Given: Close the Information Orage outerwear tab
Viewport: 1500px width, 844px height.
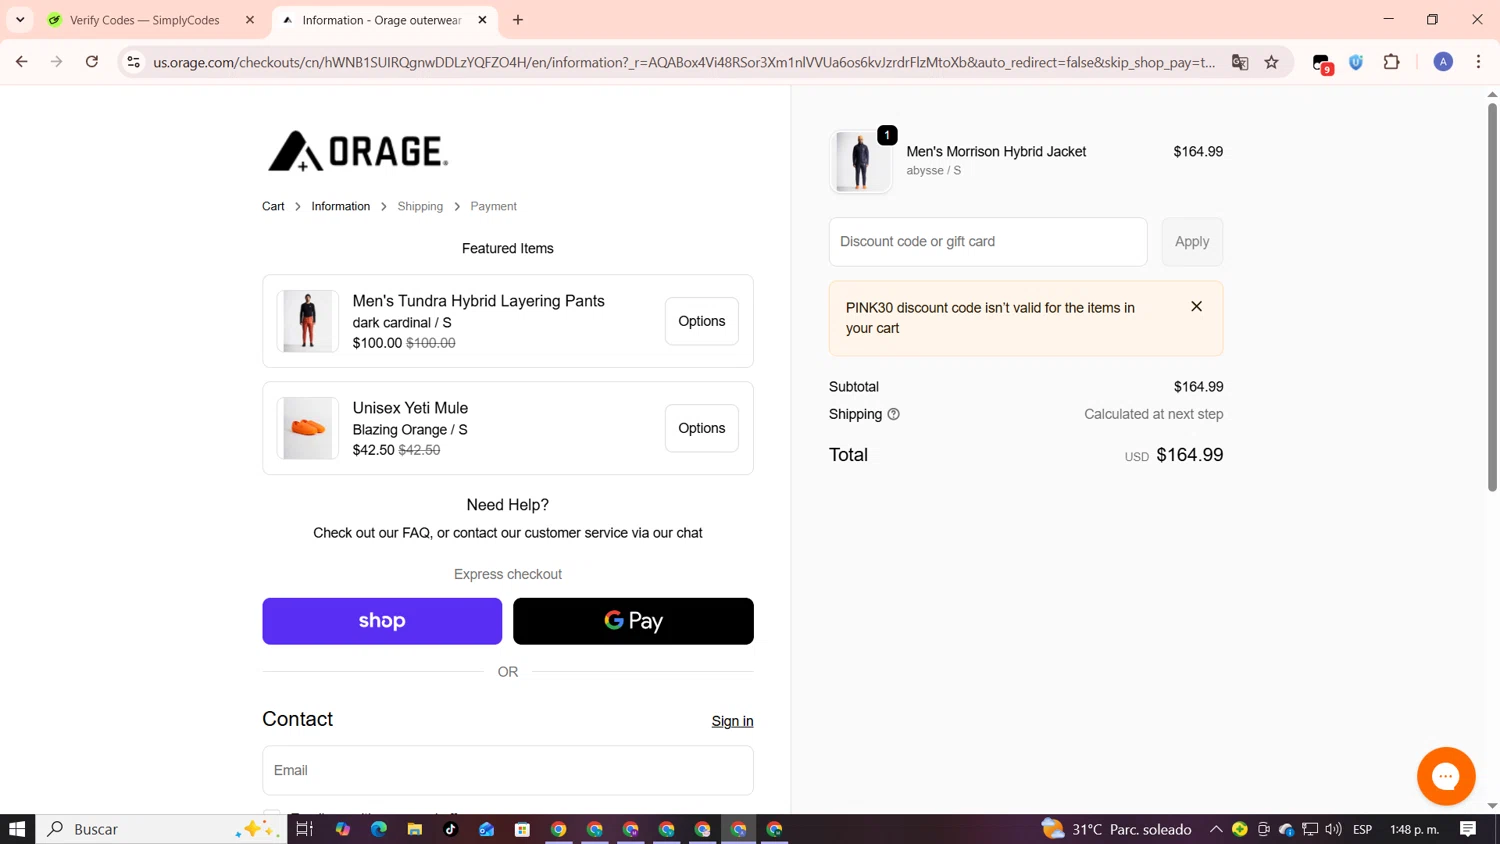Looking at the screenshot, I should pyautogui.click(x=482, y=20).
